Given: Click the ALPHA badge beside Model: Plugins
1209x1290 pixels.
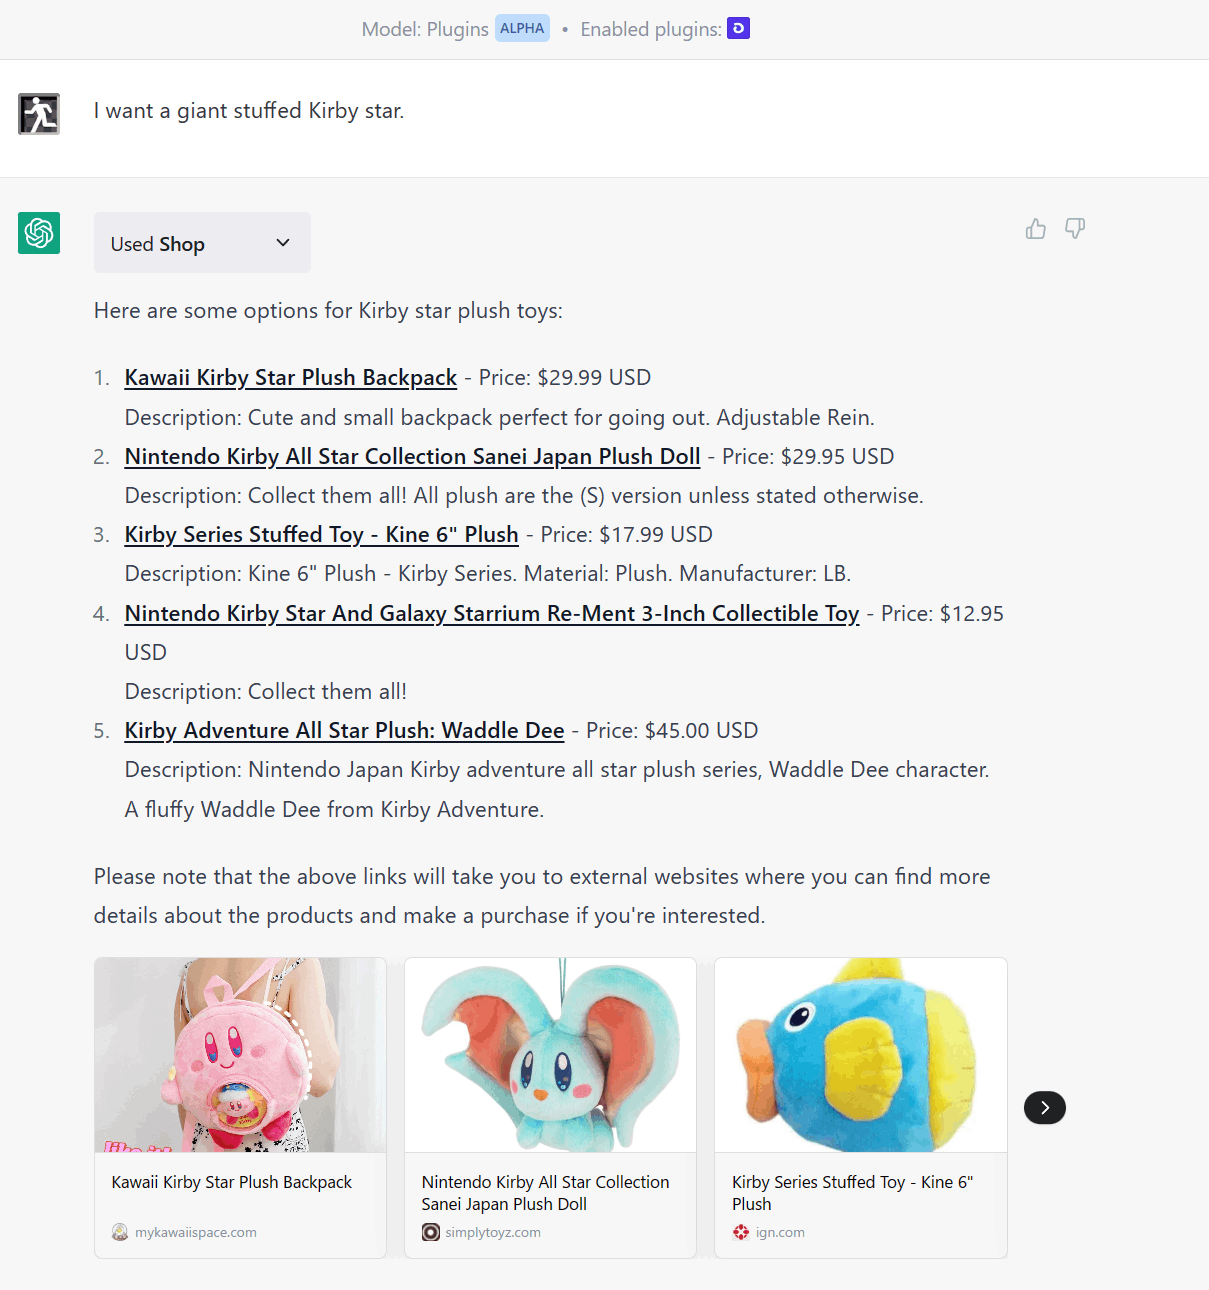Looking at the screenshot, I should (x=522, y=28).
